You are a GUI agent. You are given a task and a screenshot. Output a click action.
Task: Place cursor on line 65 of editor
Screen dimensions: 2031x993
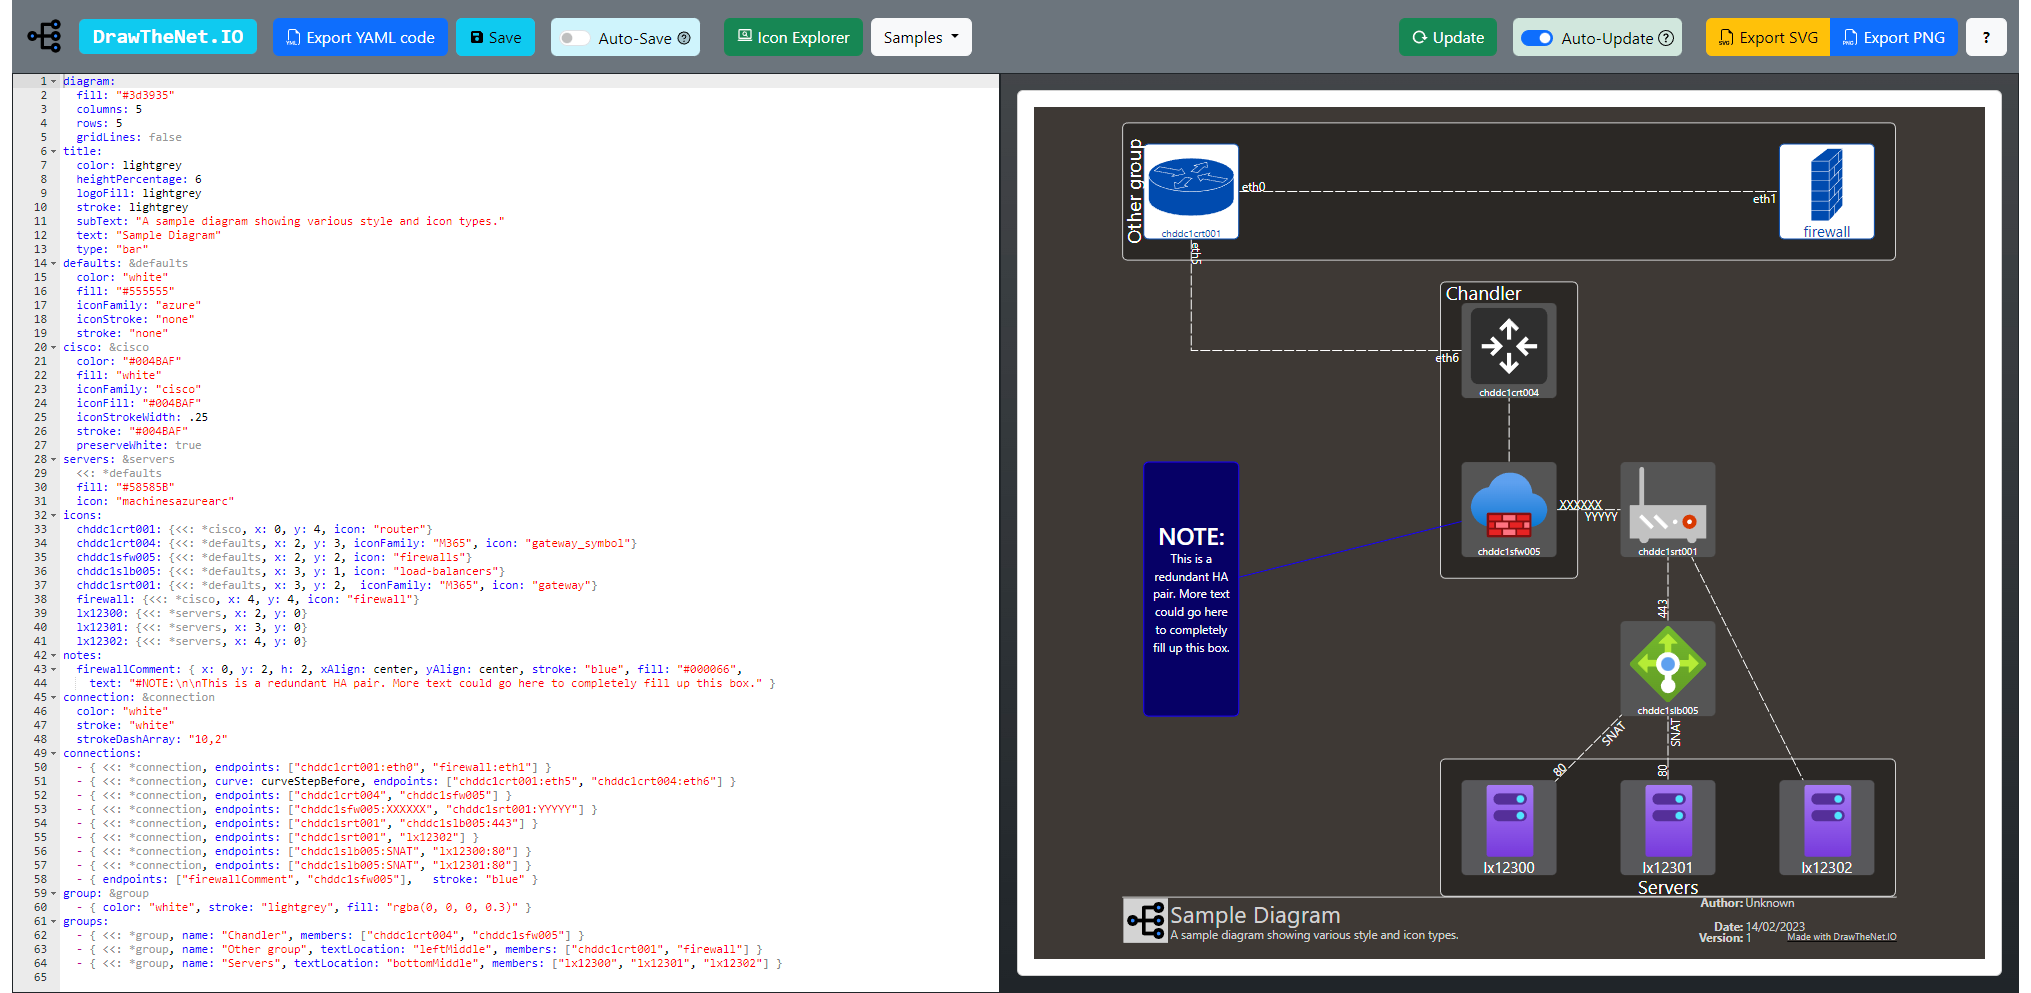coord(530,977)
